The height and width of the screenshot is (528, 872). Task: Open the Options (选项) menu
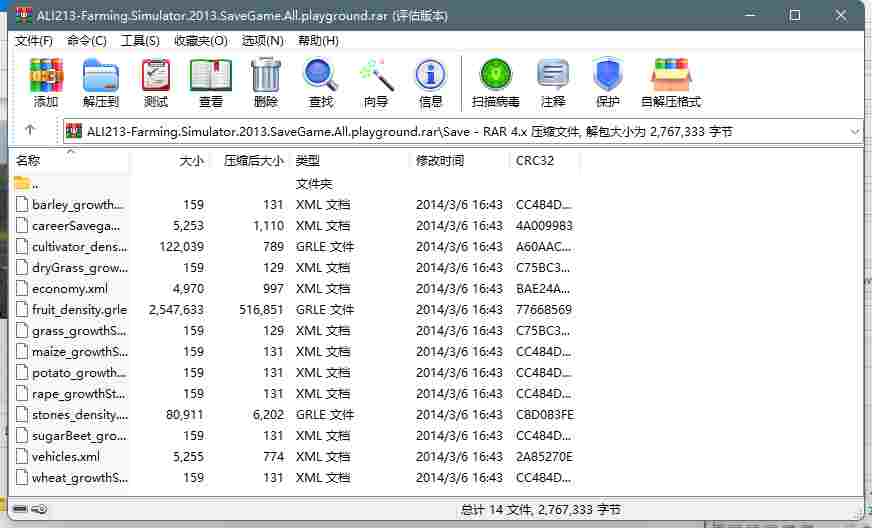262,41
